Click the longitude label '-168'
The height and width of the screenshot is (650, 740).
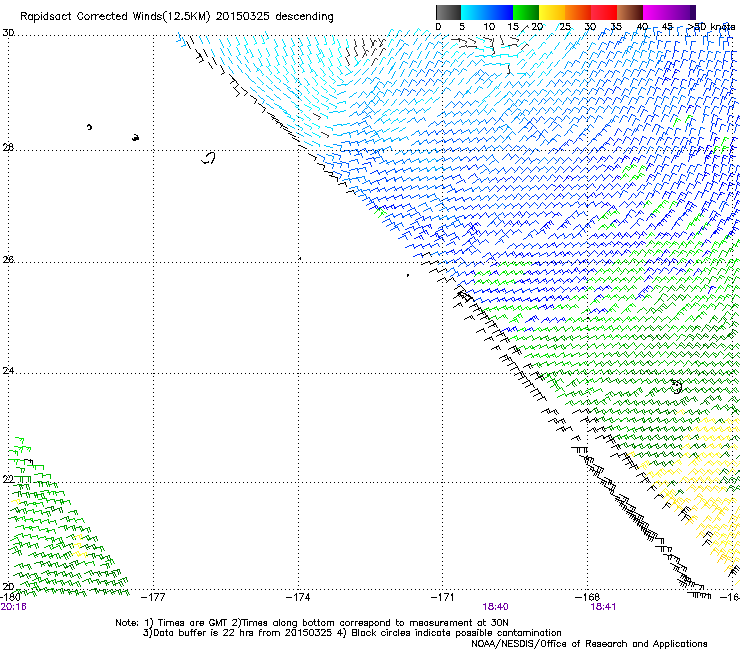(x=587, y=597)
